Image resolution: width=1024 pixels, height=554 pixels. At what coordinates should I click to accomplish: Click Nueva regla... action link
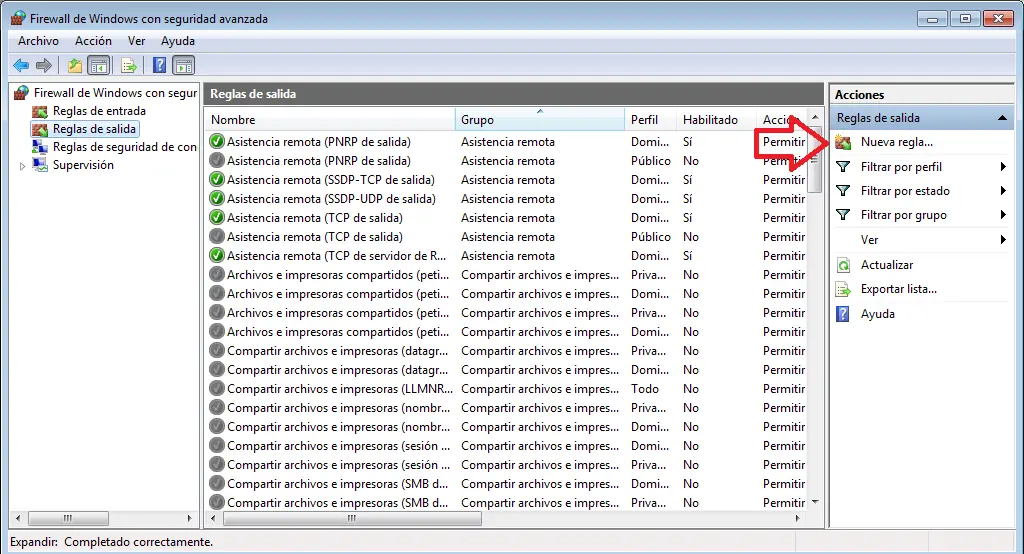pos(897,142)
